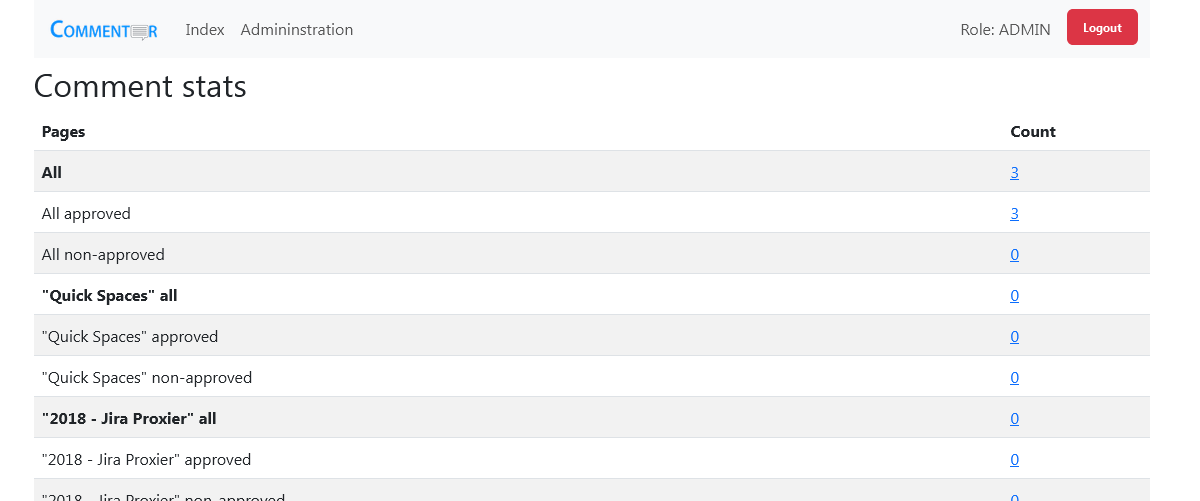Select the "Quick Spaces" all row label

tap(110, 295)
